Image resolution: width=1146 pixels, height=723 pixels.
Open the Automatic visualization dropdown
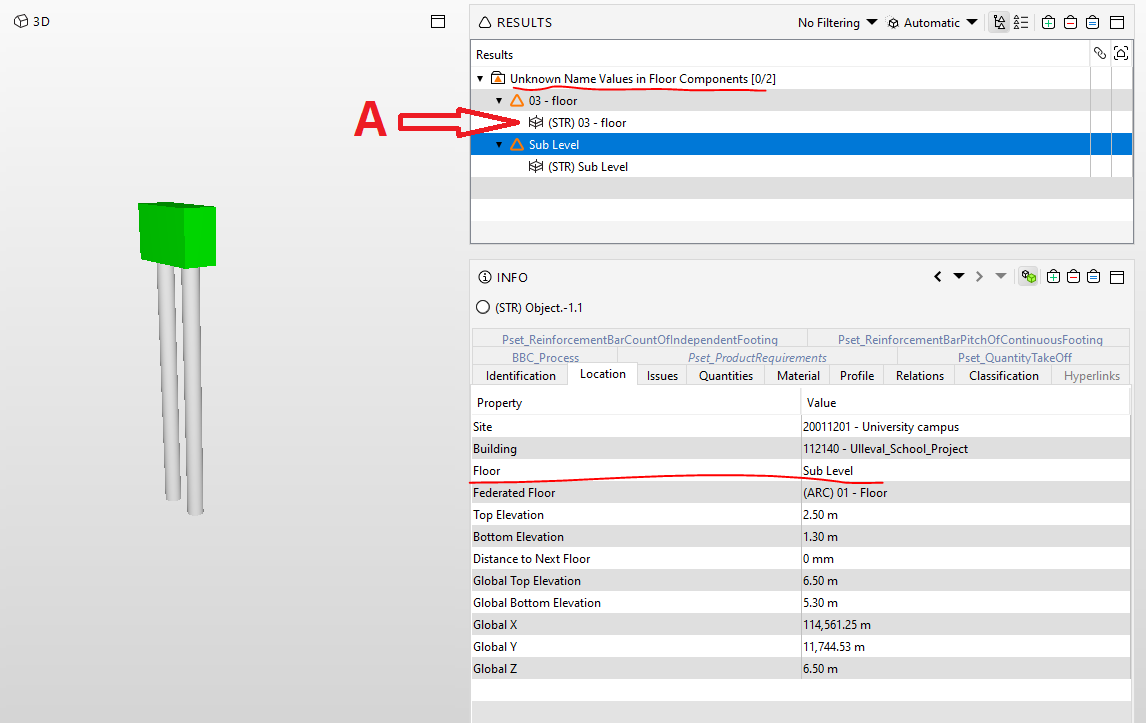coord(933,23)
